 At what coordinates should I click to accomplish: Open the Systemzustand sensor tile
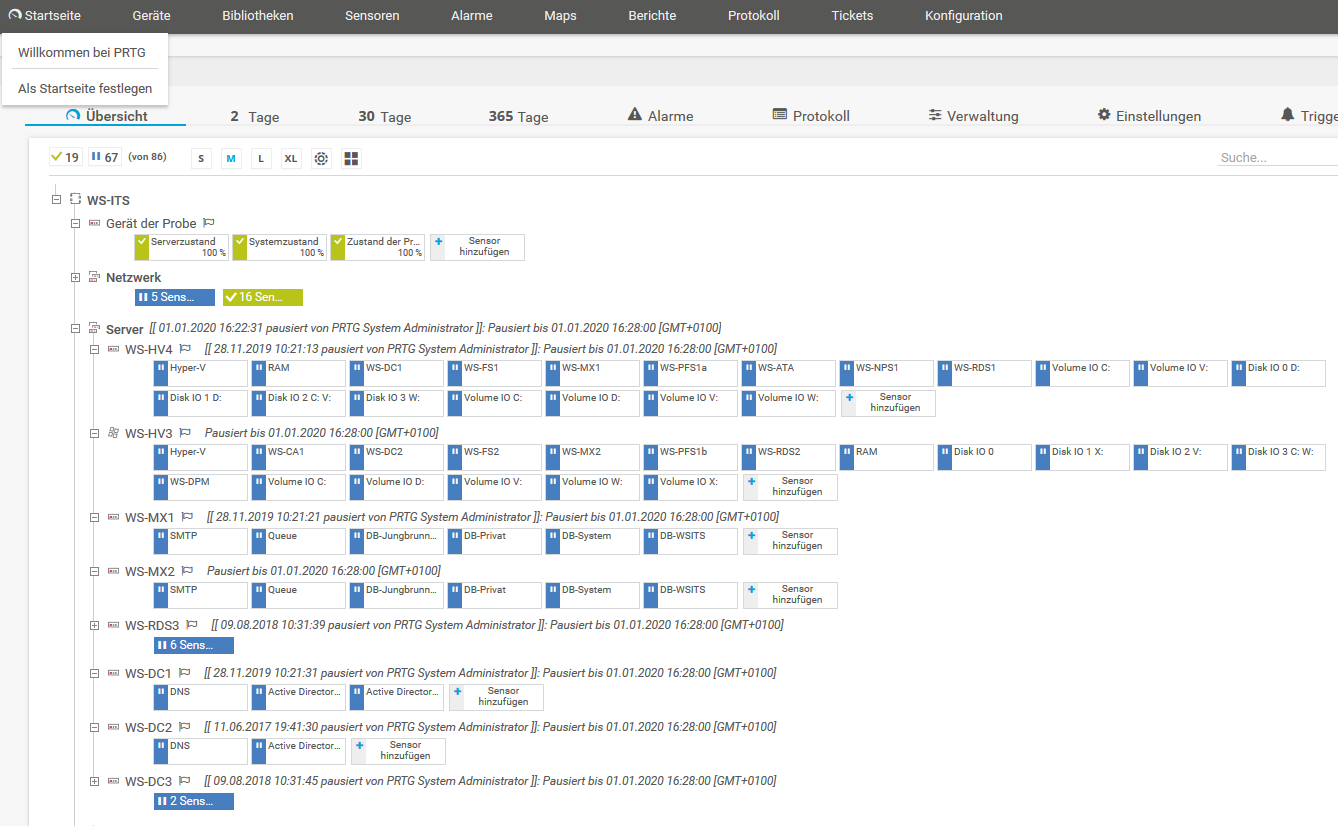(280, 247)
